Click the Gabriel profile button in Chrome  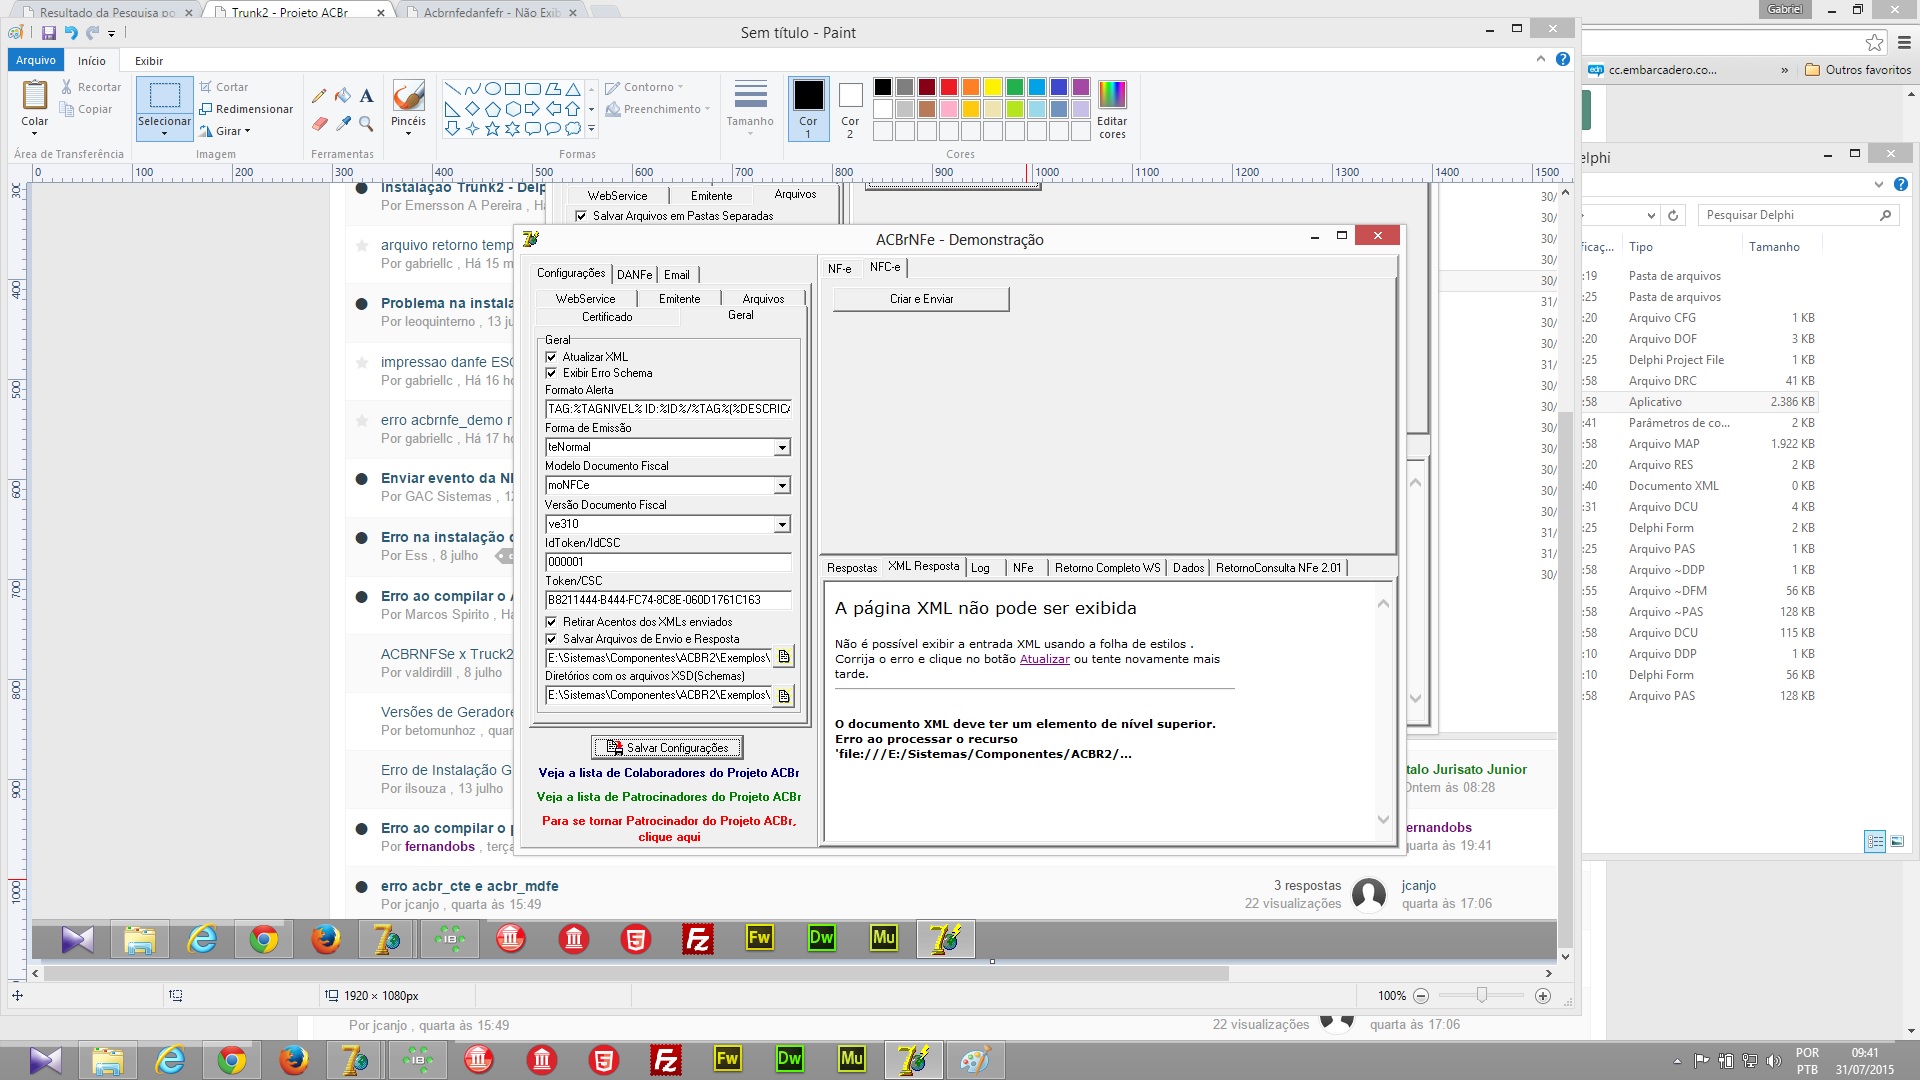[x=1785, y=9]
